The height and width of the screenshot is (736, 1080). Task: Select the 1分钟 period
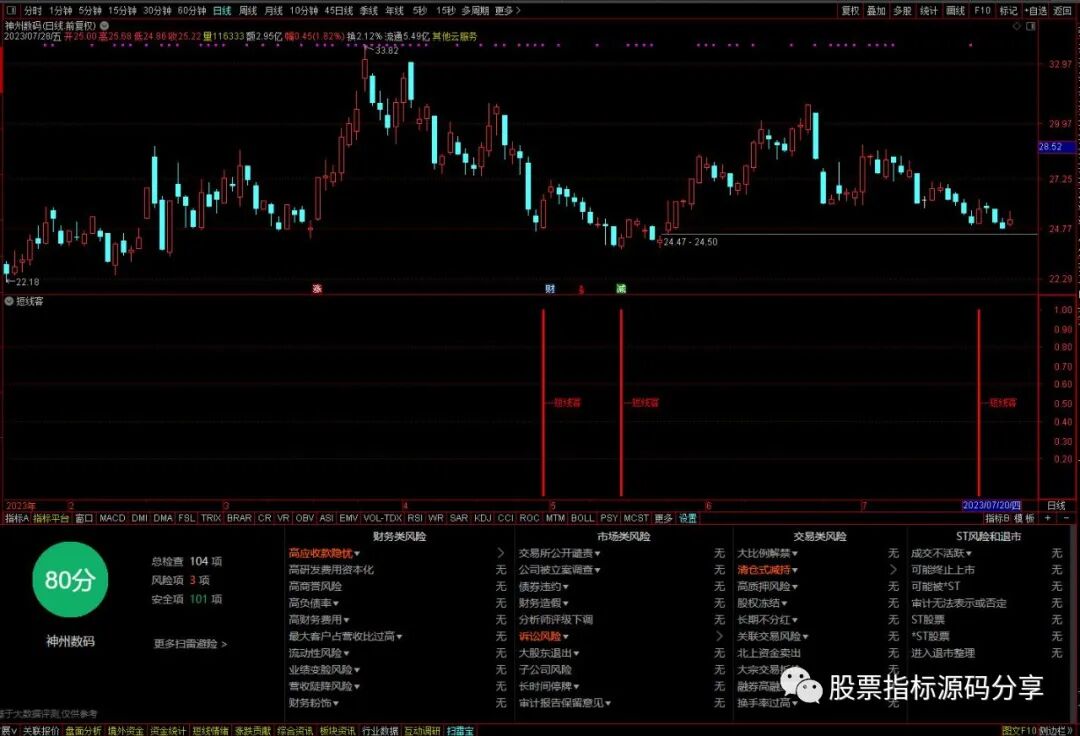pos(61,10)
